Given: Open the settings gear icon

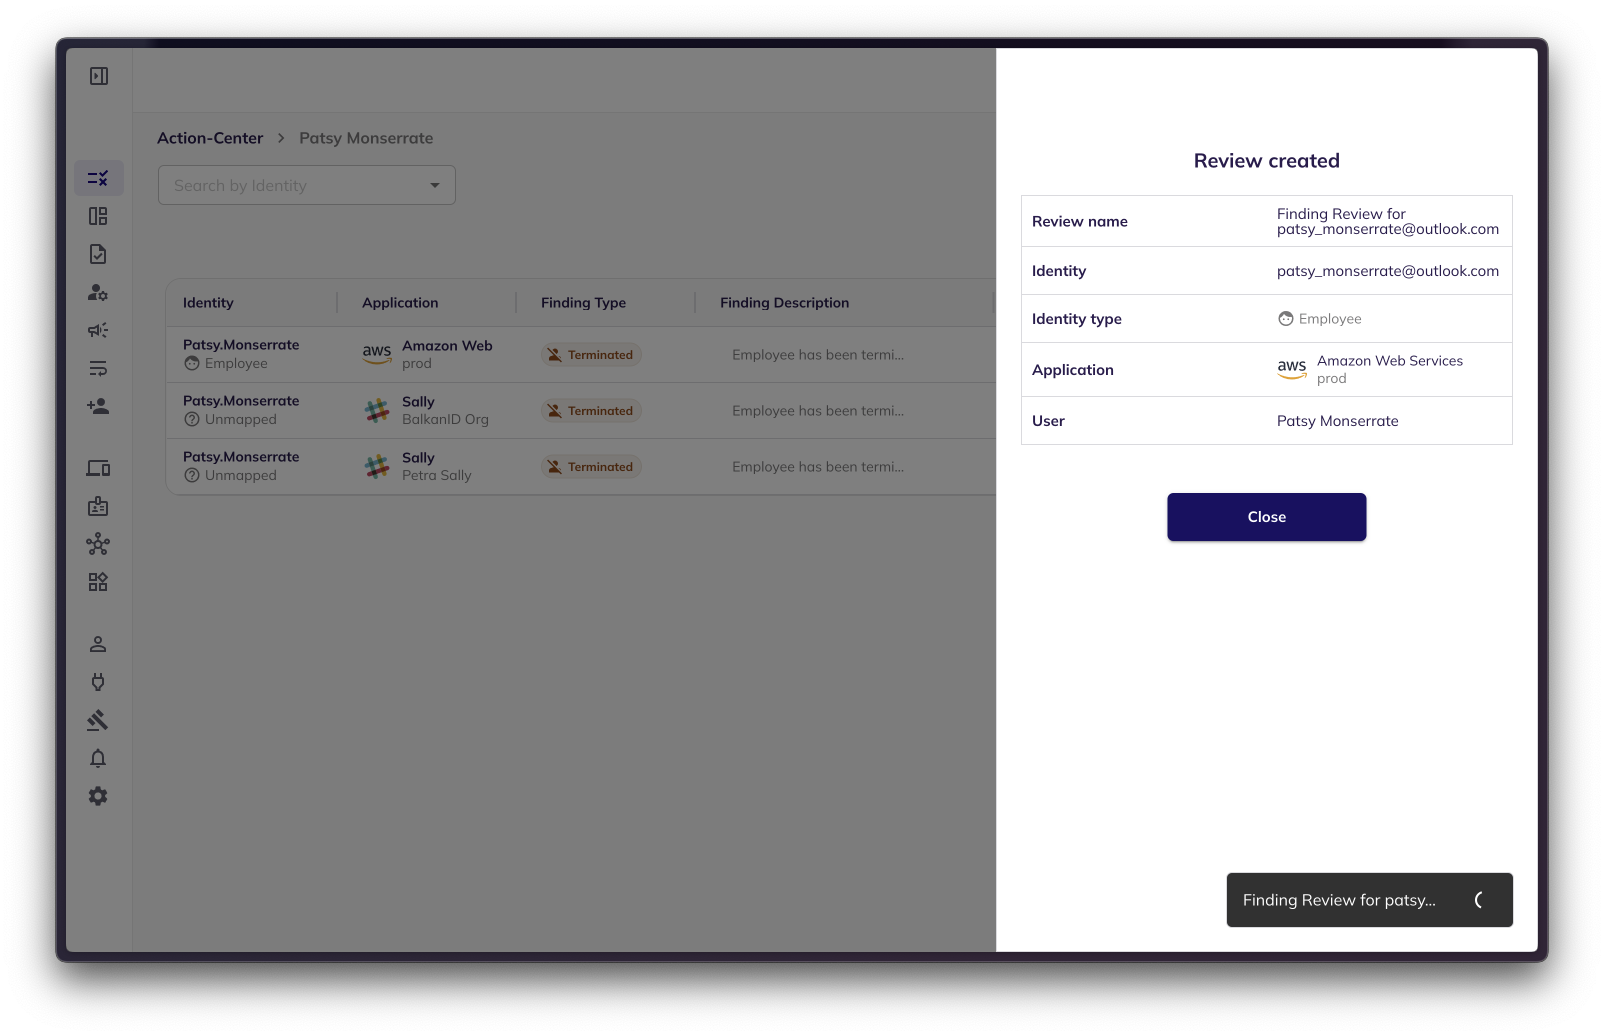Looking at the screenshot, I should pyautogui.click(x=98, y=796).
